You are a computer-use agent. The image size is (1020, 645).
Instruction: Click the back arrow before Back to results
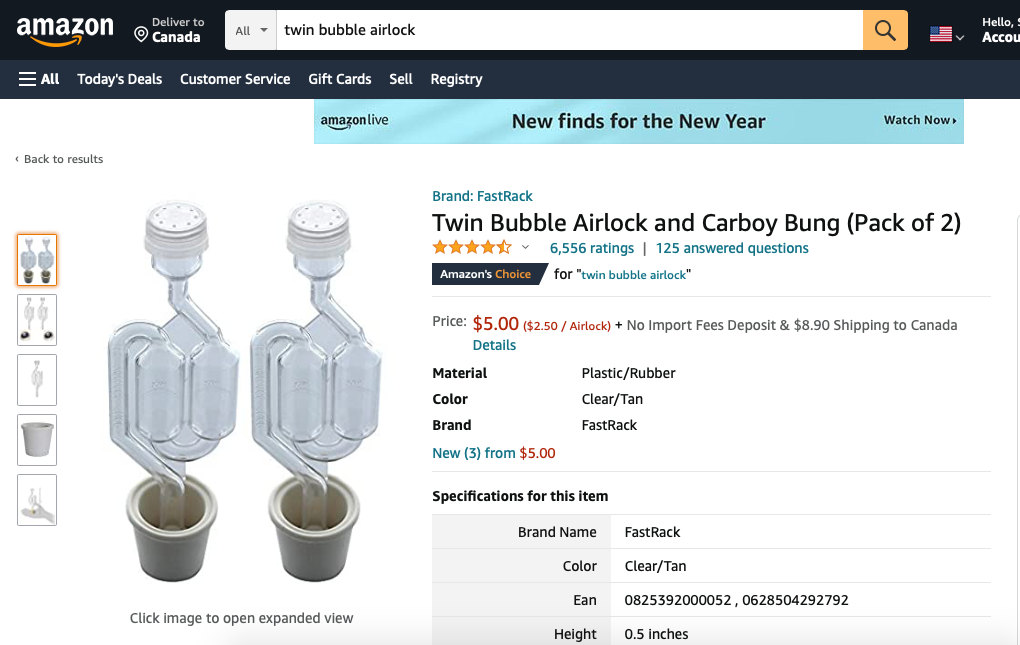tap(16, 158)
